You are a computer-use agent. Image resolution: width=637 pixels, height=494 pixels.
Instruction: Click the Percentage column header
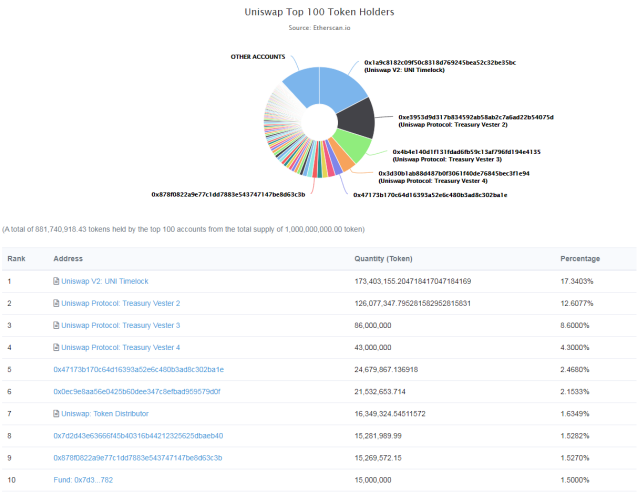click(580, 258)
